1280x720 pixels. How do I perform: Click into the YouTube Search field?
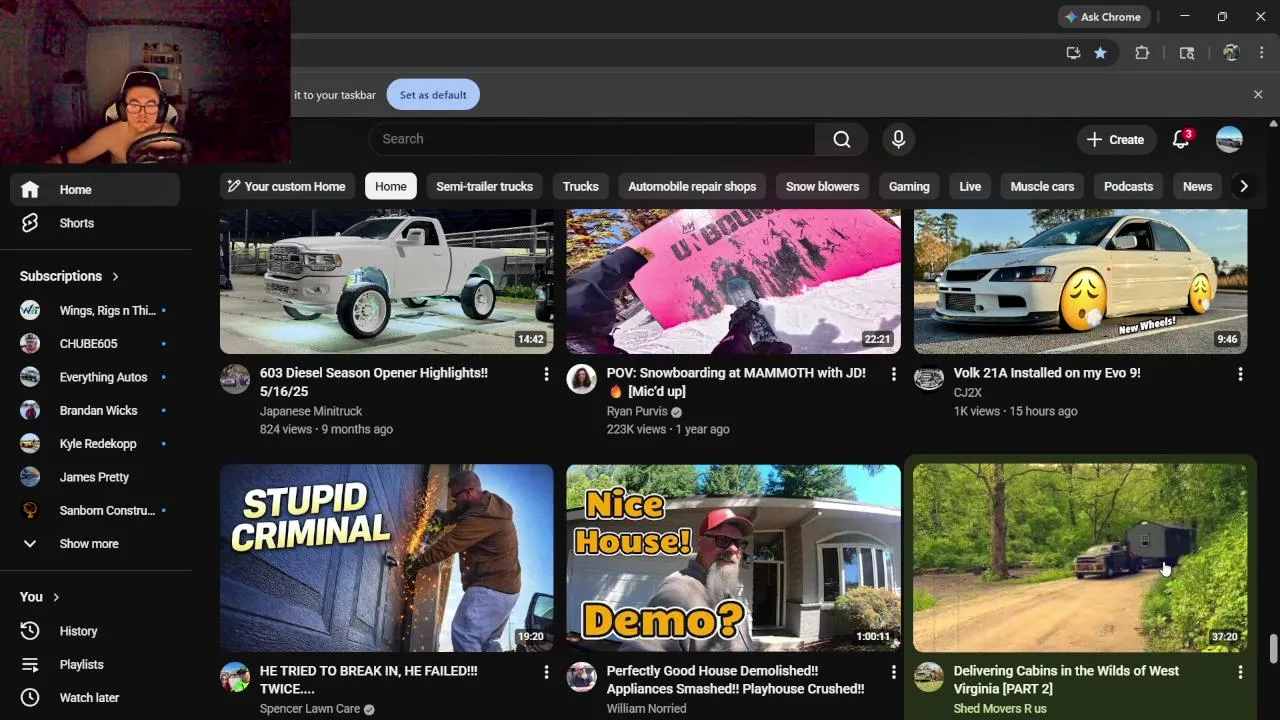click(592, 139)
